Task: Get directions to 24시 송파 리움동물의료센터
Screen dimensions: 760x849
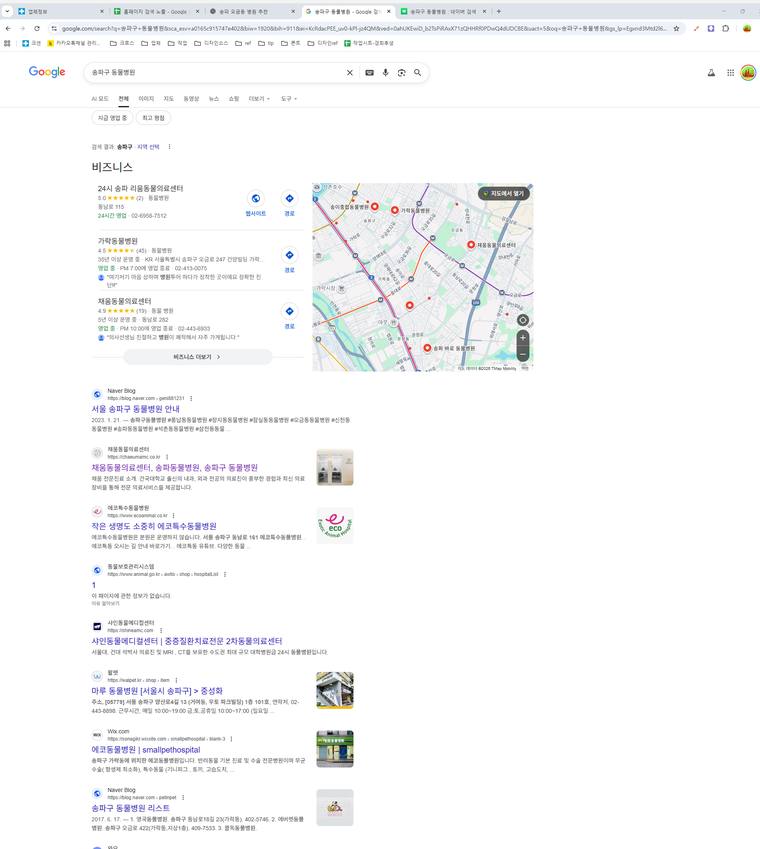Action: (x=290, y=204)
